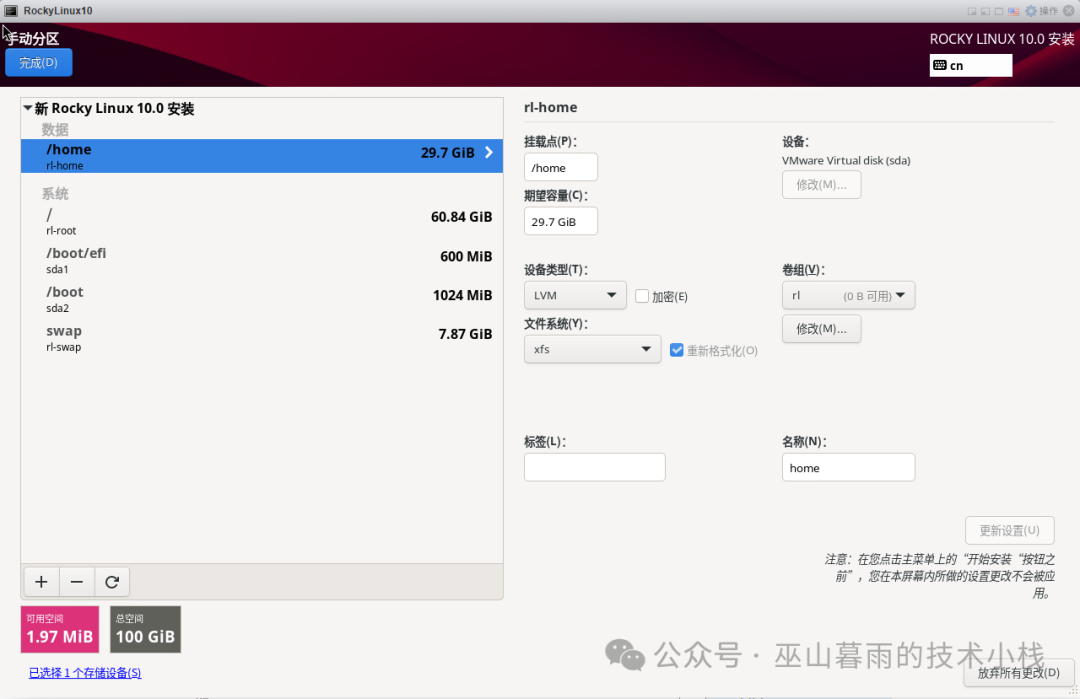Open the 操作 actions menu
Viewport: 1080px width, 699px height.
coord(1048,11)
